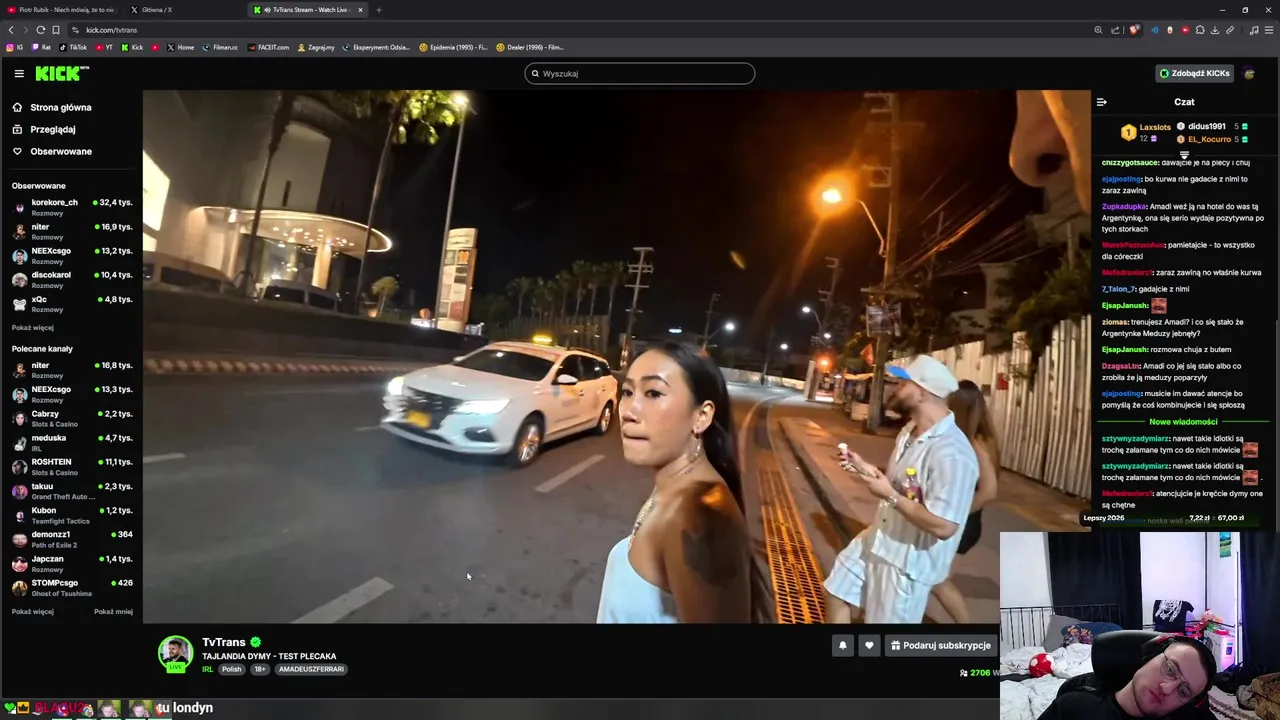1280x720 pixels.
Task: Collapse the chat panel arrow icon
Action: tap(1101, 102)
